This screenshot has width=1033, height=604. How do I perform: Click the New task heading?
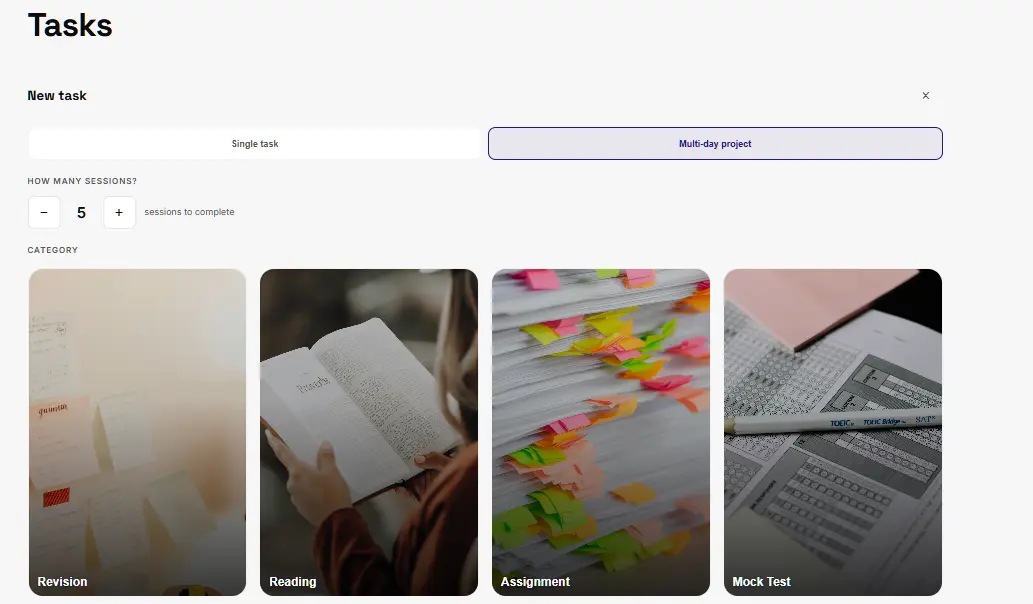pyautogui.click(x=57, y=96)
